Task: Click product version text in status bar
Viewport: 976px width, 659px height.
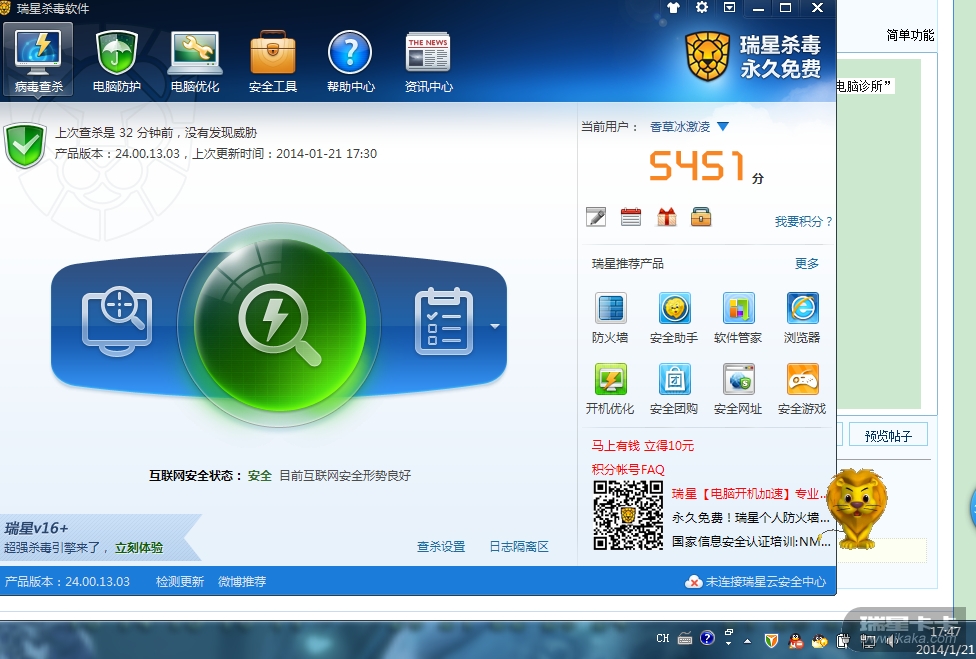Action: [x=67, y=582]
